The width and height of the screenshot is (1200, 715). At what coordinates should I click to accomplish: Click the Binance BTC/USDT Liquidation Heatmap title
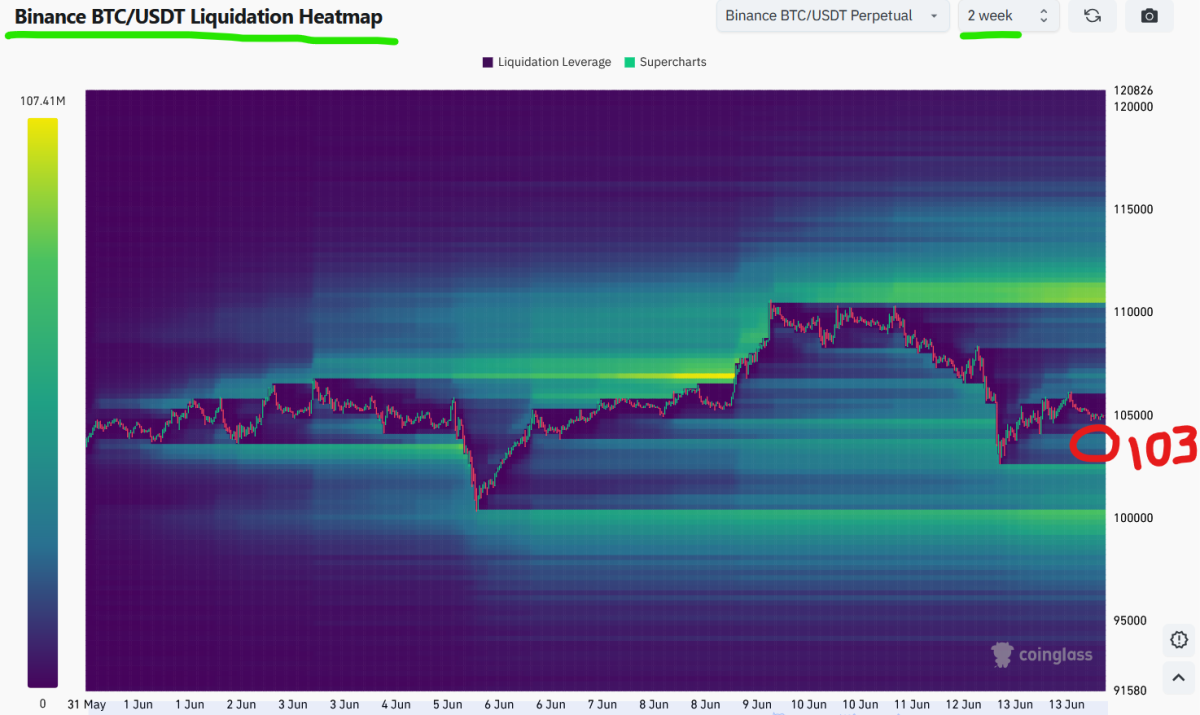click(198, 17)
